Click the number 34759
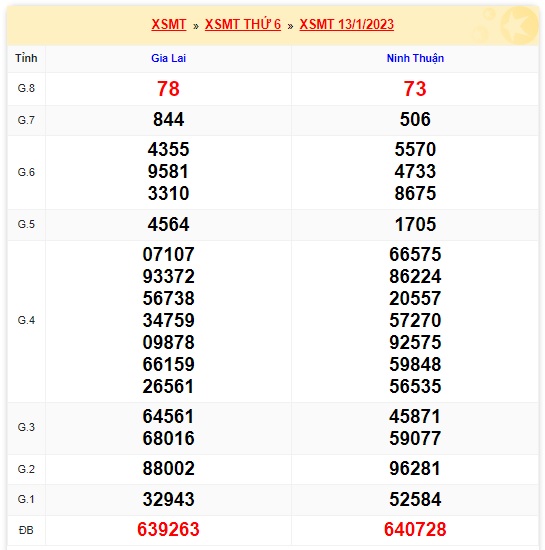Screen dimensions: 545x550 168,321
